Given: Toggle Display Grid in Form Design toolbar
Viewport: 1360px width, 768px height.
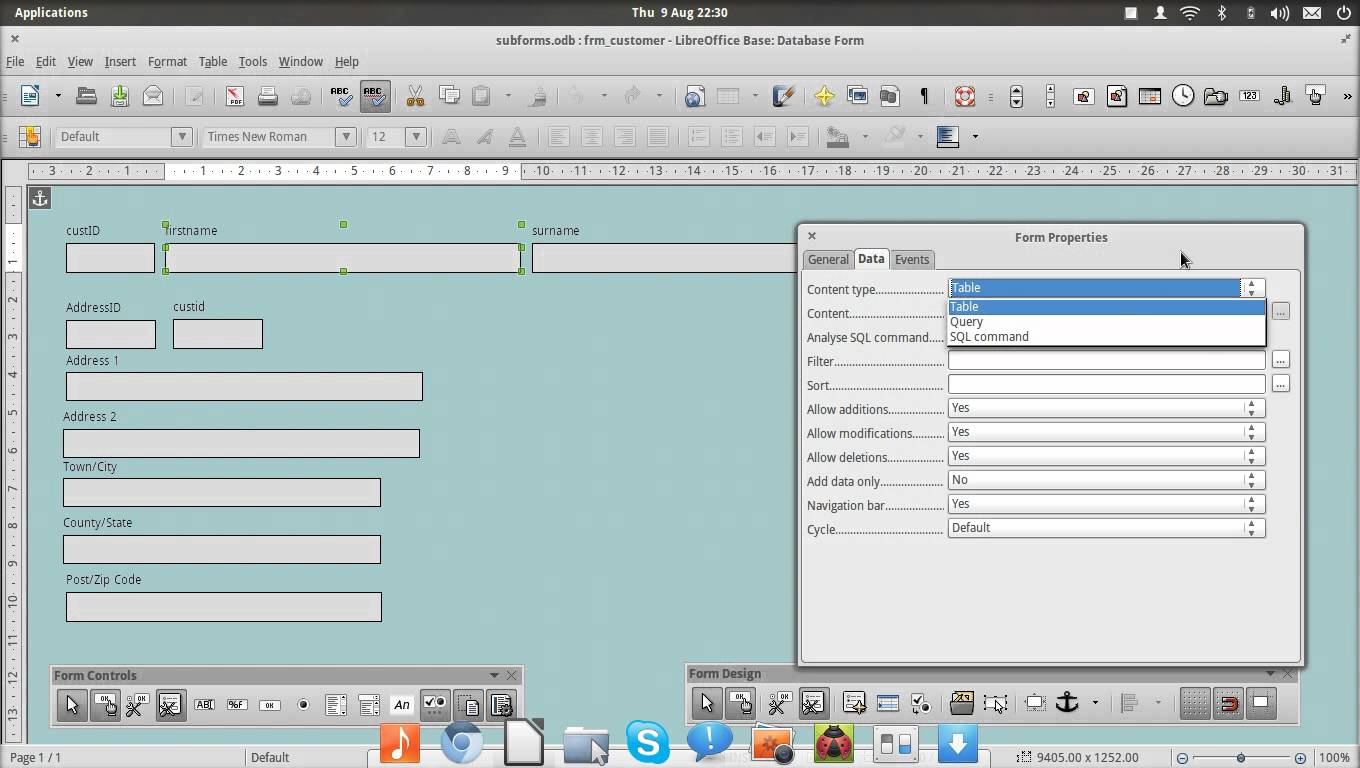Looking at the screenshot, I should [1195, 703].
